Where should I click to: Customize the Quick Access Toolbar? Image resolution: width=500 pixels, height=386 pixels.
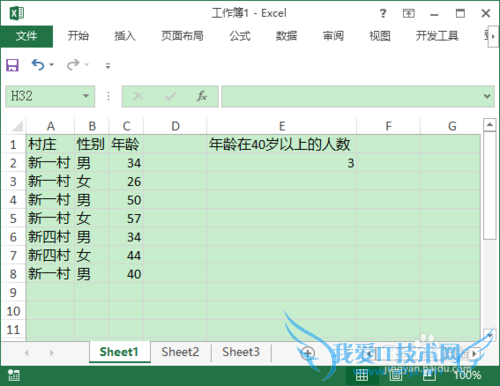click(108, 66)
